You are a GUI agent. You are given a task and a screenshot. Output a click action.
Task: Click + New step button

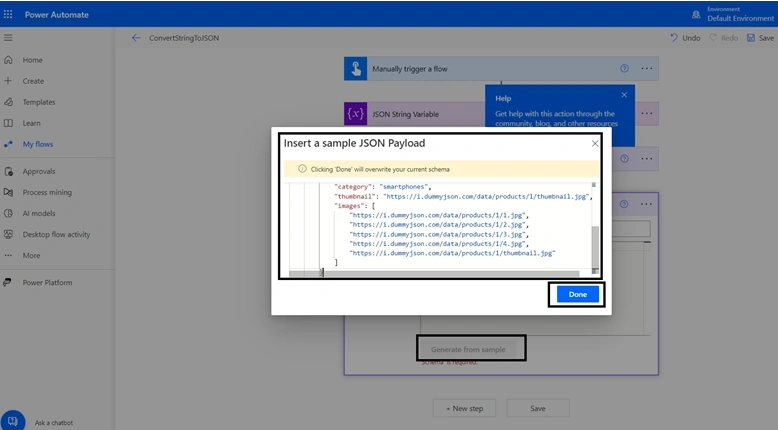(x=464, y=408)
